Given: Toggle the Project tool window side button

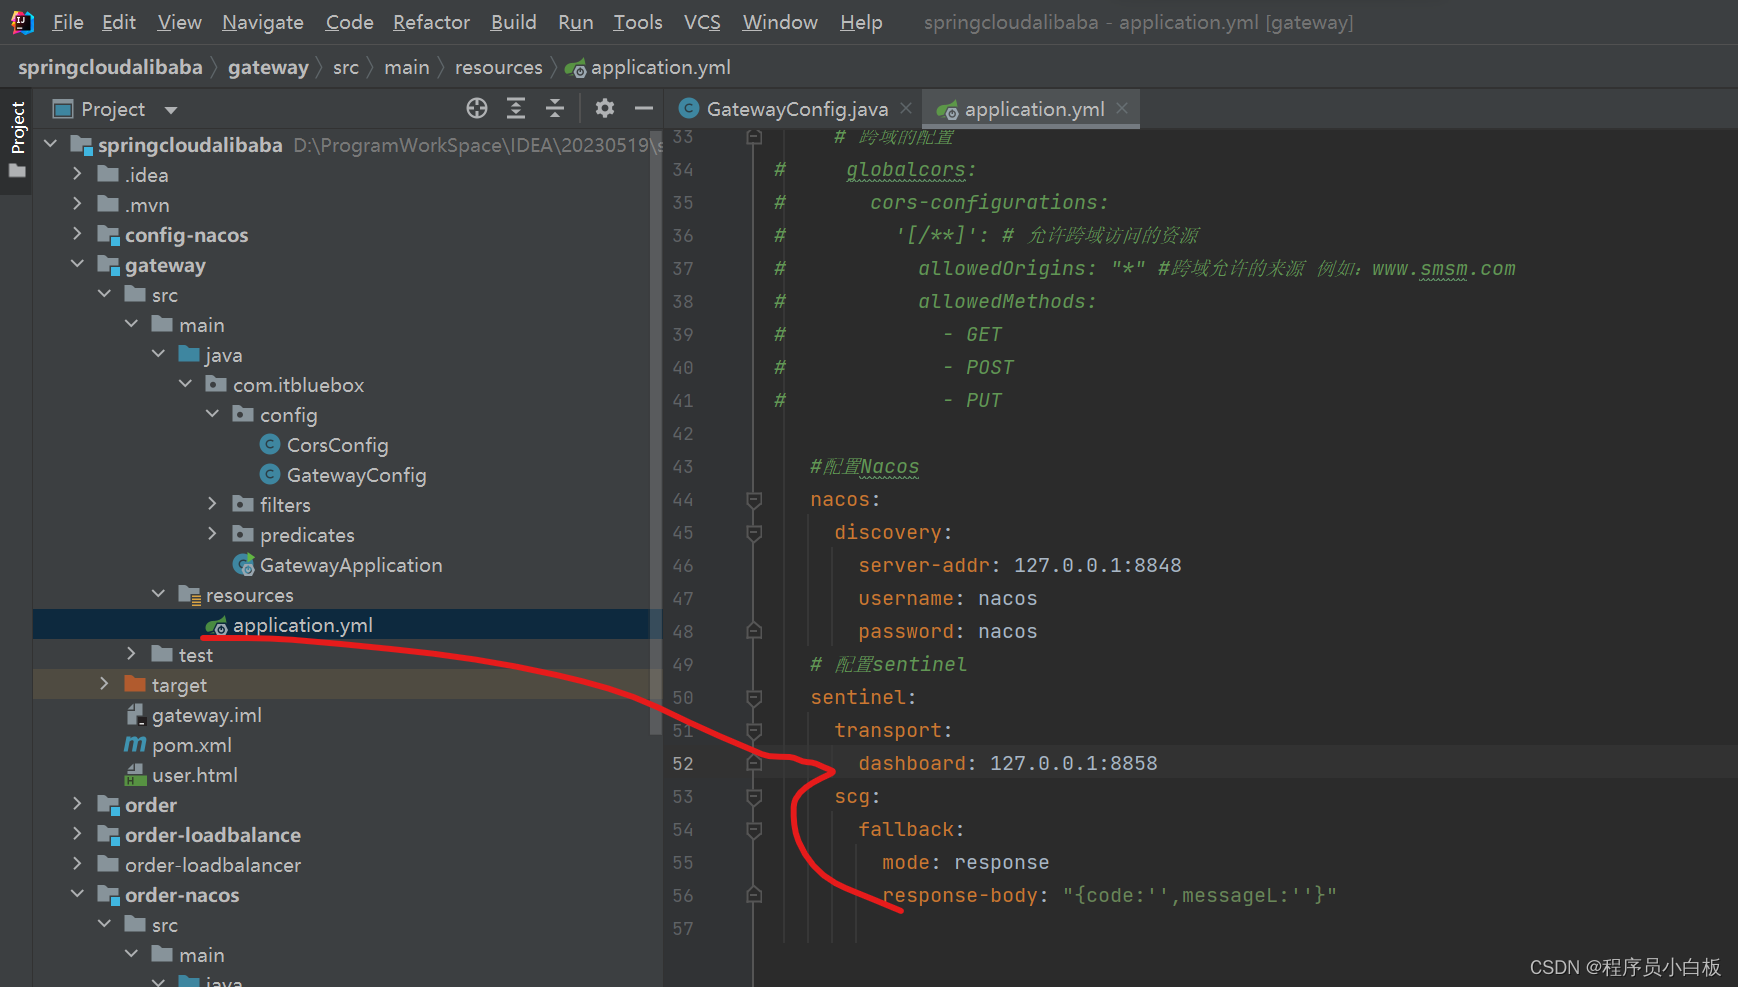Looking at the screenshot, I should point(17,140).
